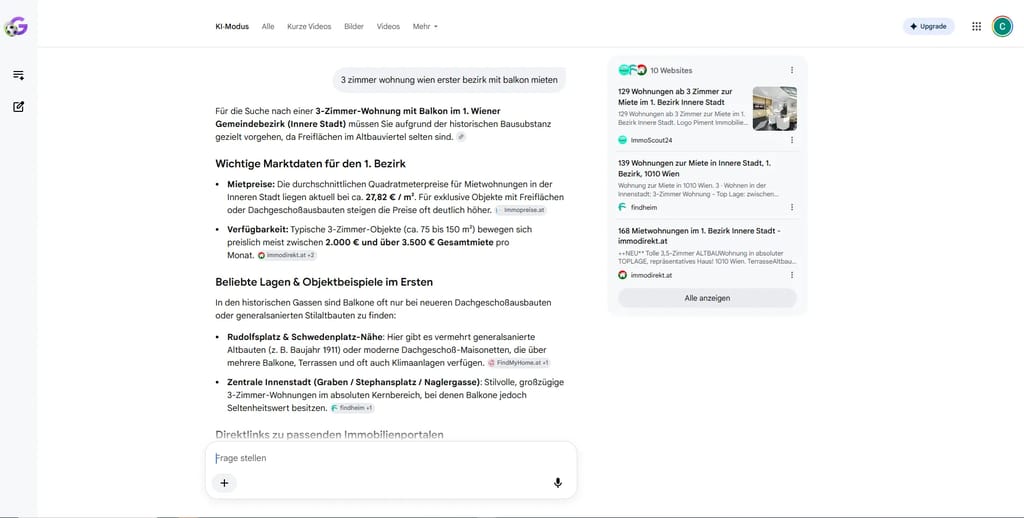Open the 139 Wohnungen zur Miete result

(x=694, y=168)
